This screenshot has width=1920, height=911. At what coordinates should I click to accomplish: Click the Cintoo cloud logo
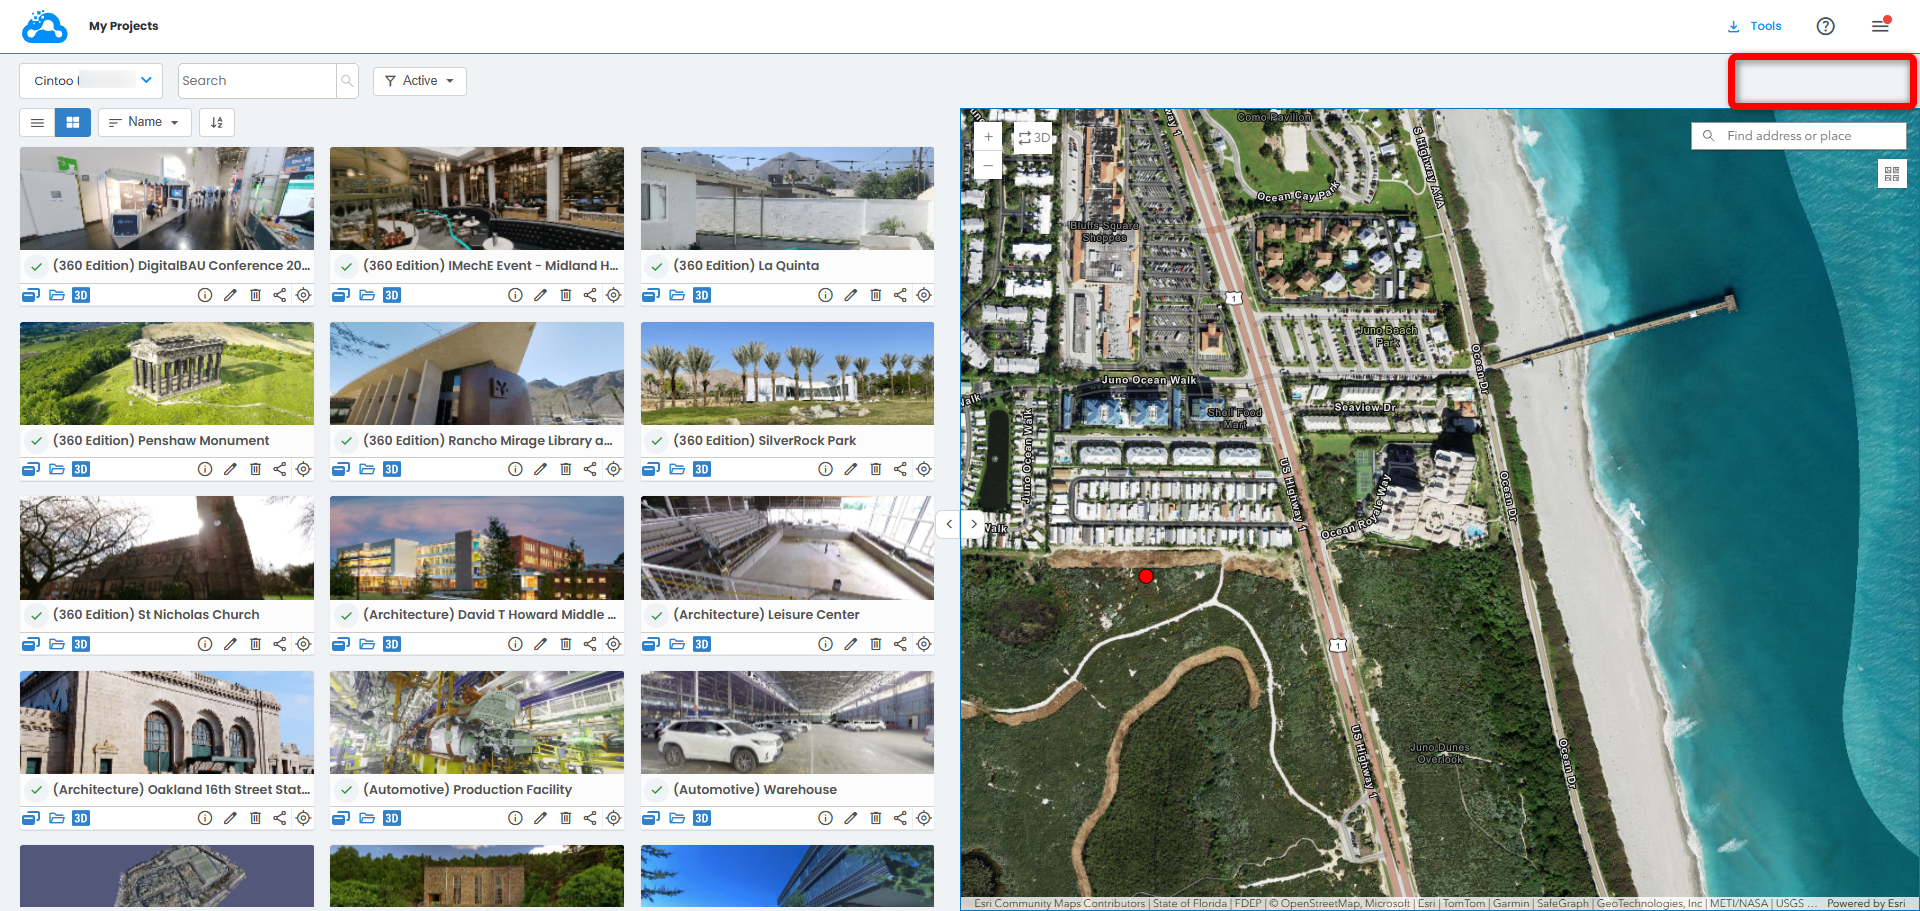[x=45, y=27]
